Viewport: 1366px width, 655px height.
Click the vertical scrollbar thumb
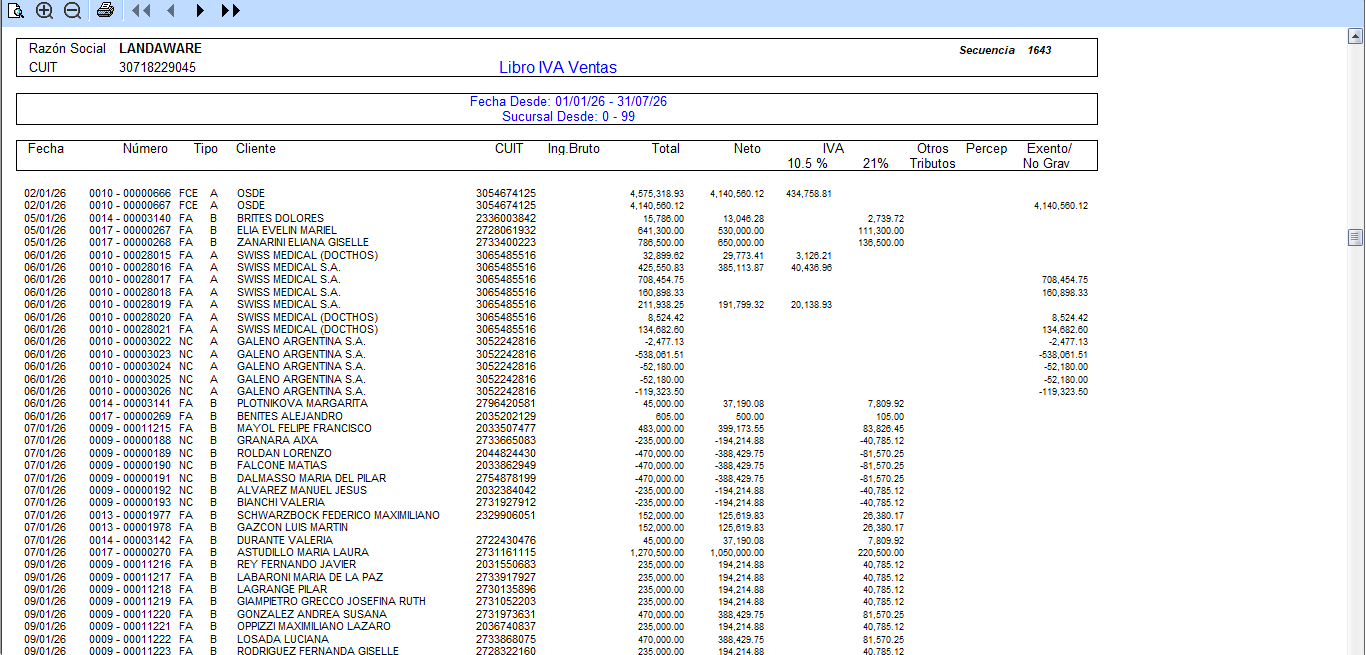(x=1355, y=237)
